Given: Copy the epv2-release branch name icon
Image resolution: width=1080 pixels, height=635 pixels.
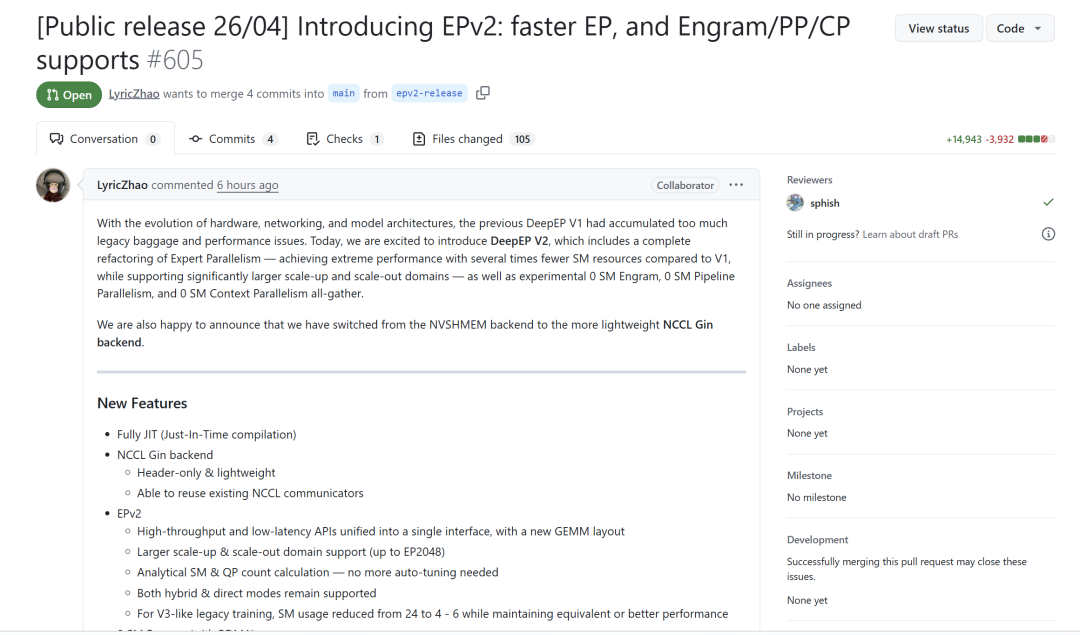Looking at the screenshot, I should 483,93.
